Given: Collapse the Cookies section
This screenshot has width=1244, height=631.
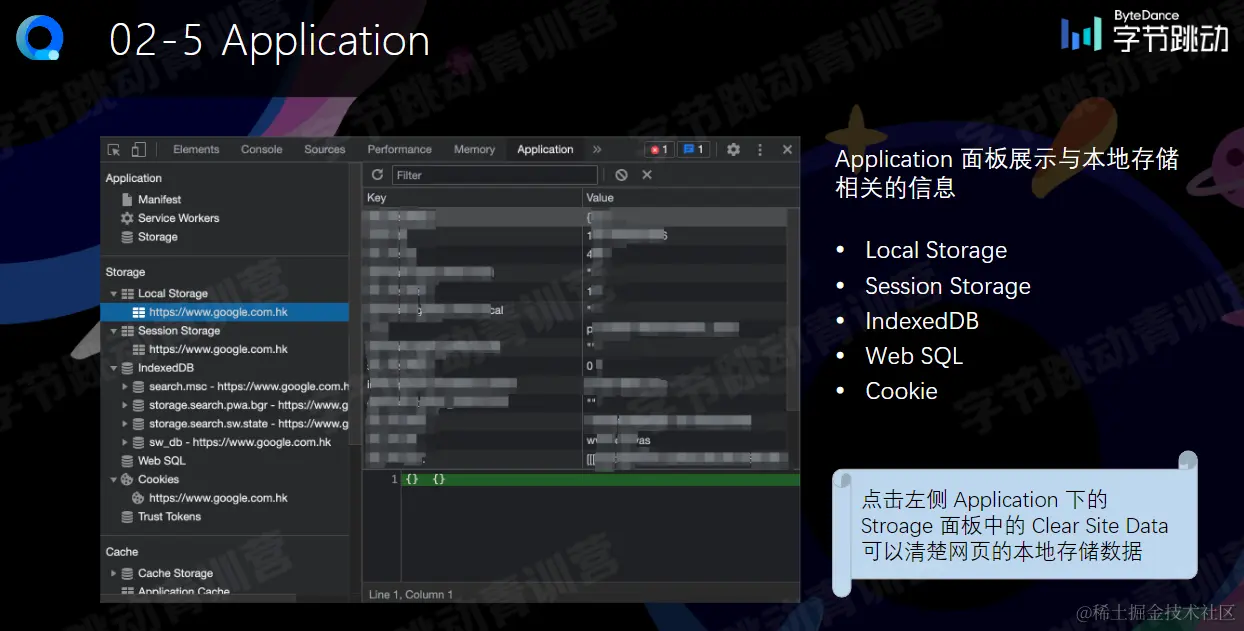Looking at the screenshot, I should [114, 479].
